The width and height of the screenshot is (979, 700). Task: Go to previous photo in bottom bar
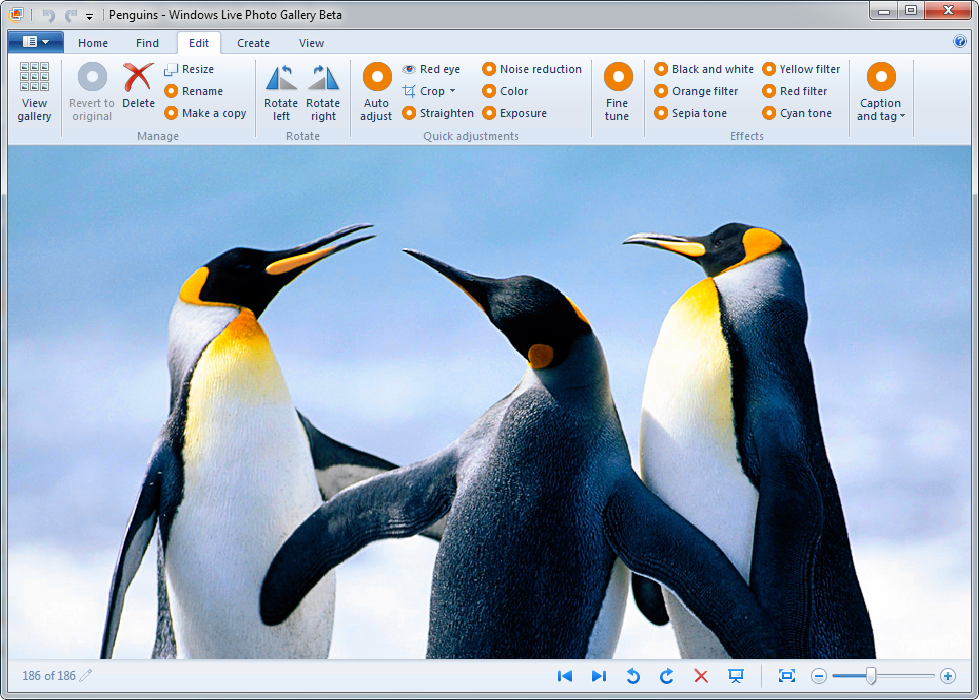(565, 676)
